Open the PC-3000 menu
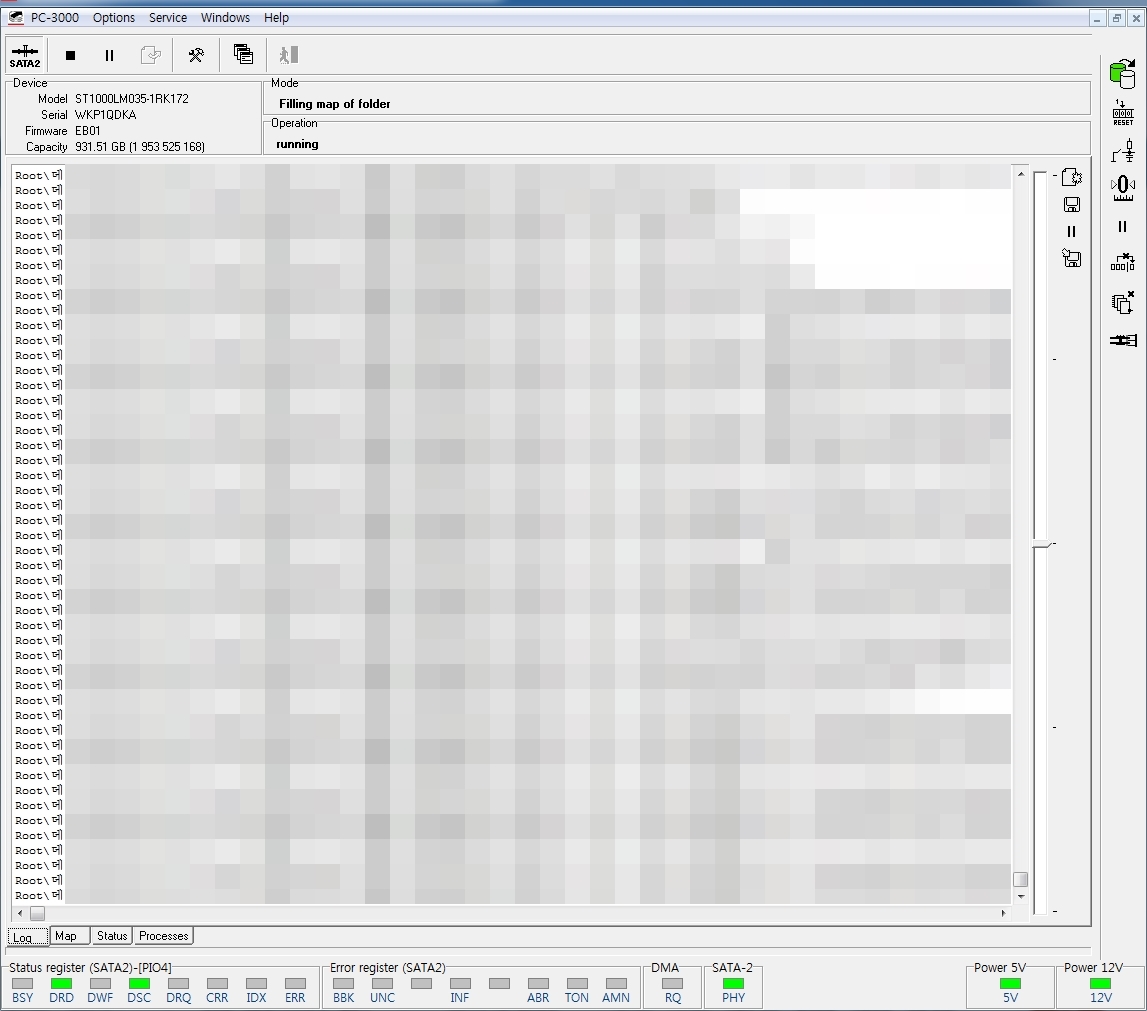The height and width of the screenshot is (1011, 1147). (x=55, y=18)
